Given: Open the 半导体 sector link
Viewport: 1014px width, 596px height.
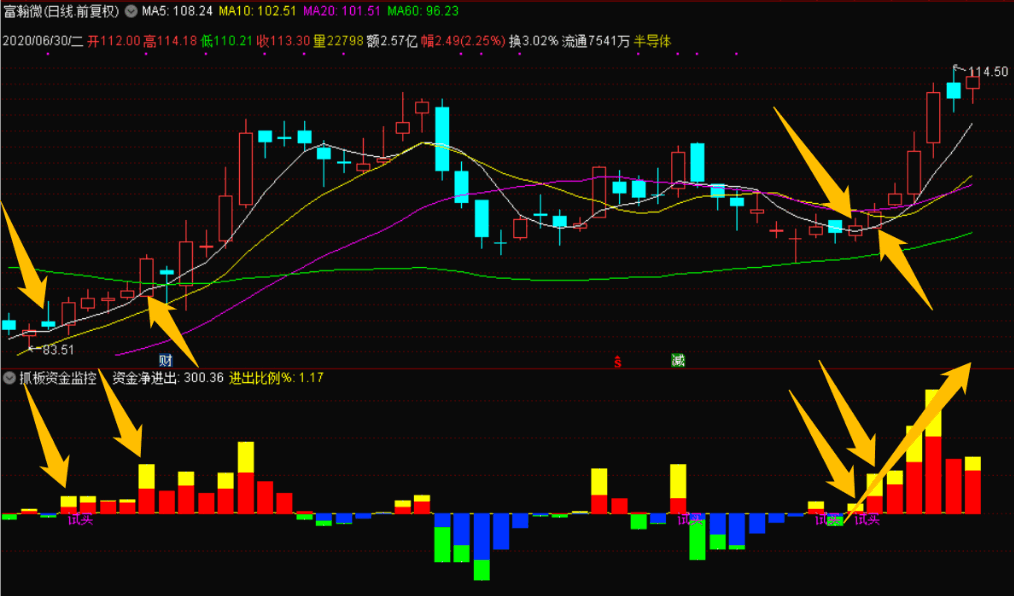Looking at the screenshot, I should click(653, 41).
